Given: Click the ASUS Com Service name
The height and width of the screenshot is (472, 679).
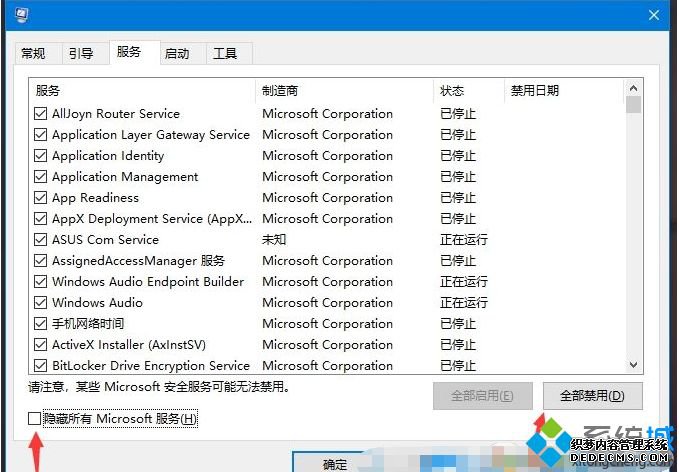Looking at the screenshot, I should pos(106,239).
